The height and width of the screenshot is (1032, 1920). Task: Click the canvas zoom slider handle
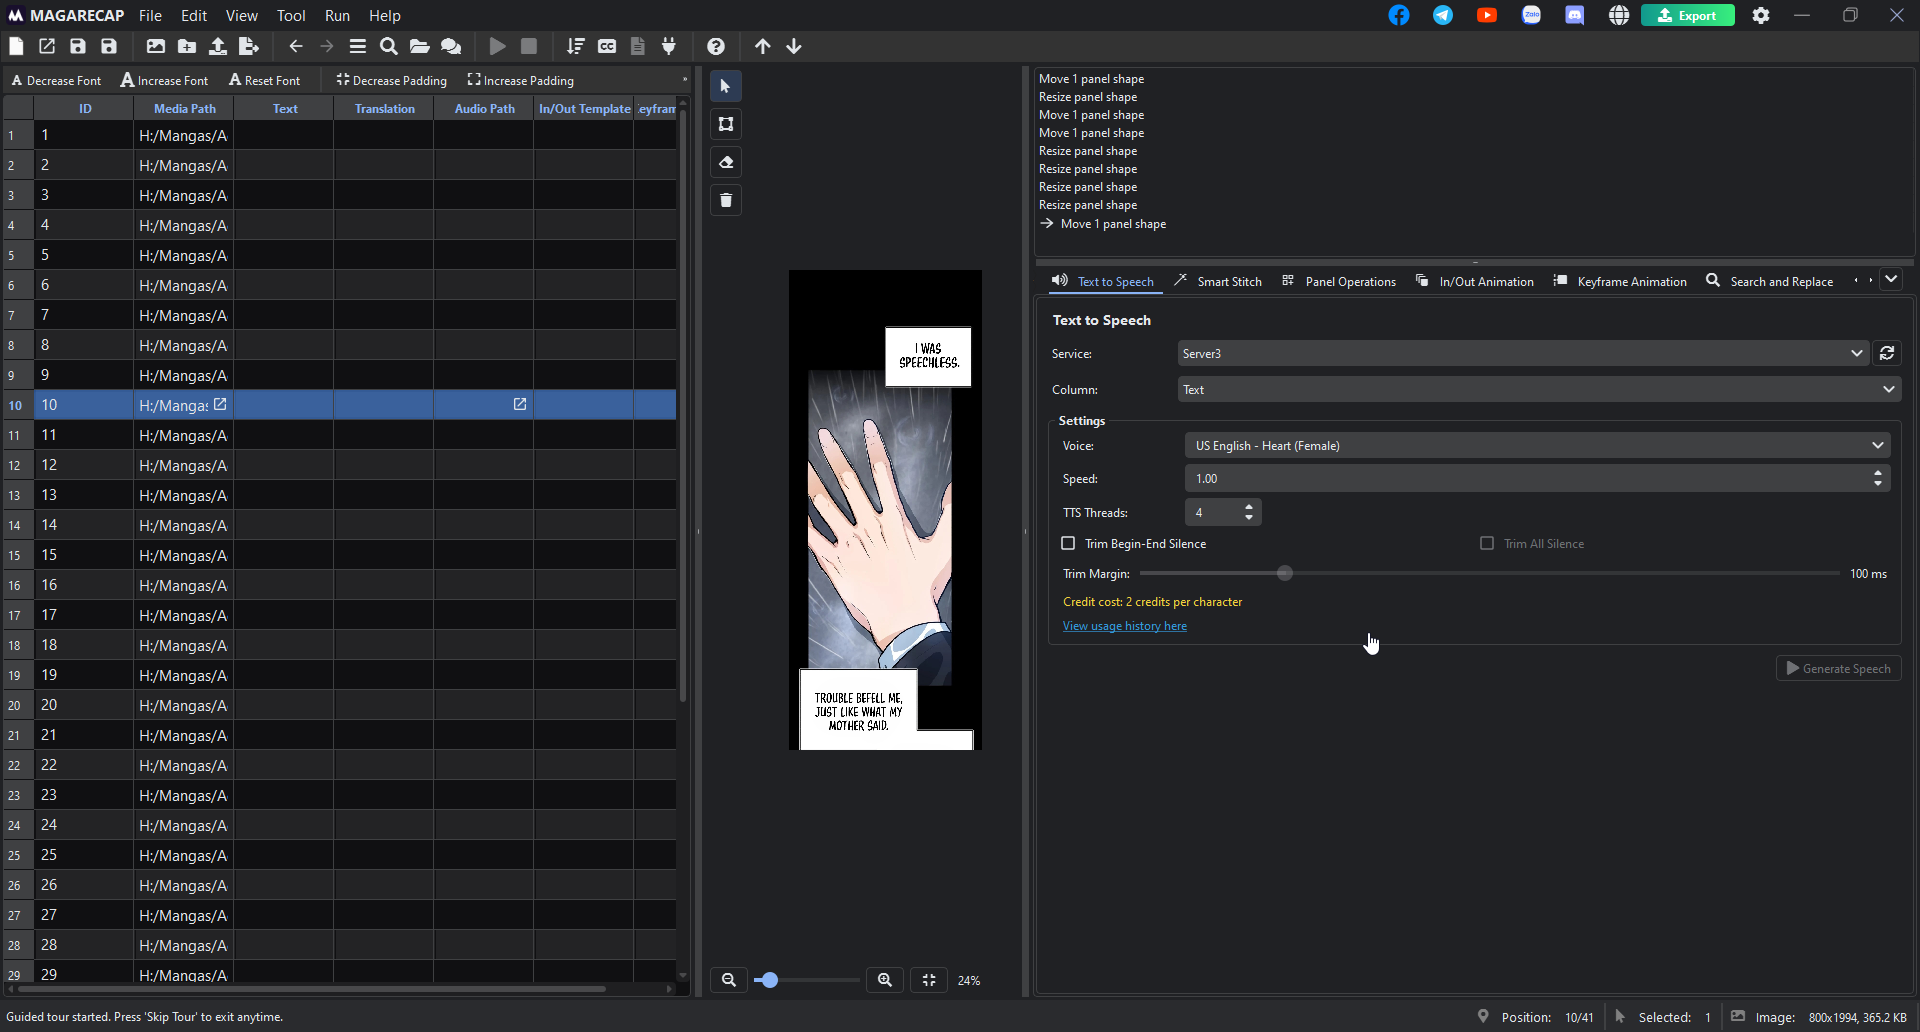[x=769, y=980]
